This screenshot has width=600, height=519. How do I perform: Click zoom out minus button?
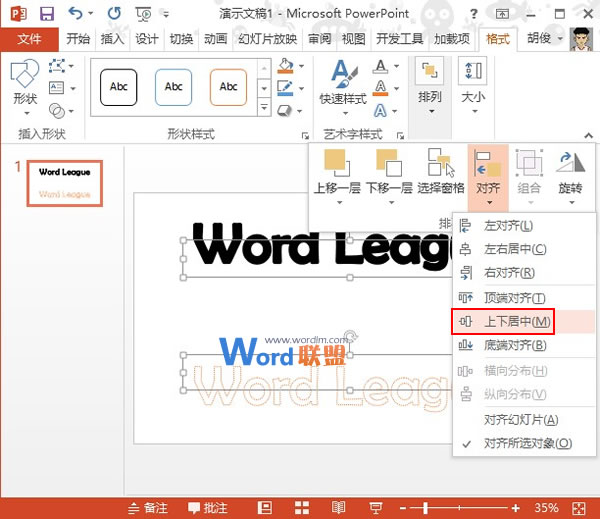[x=403, y=508]
